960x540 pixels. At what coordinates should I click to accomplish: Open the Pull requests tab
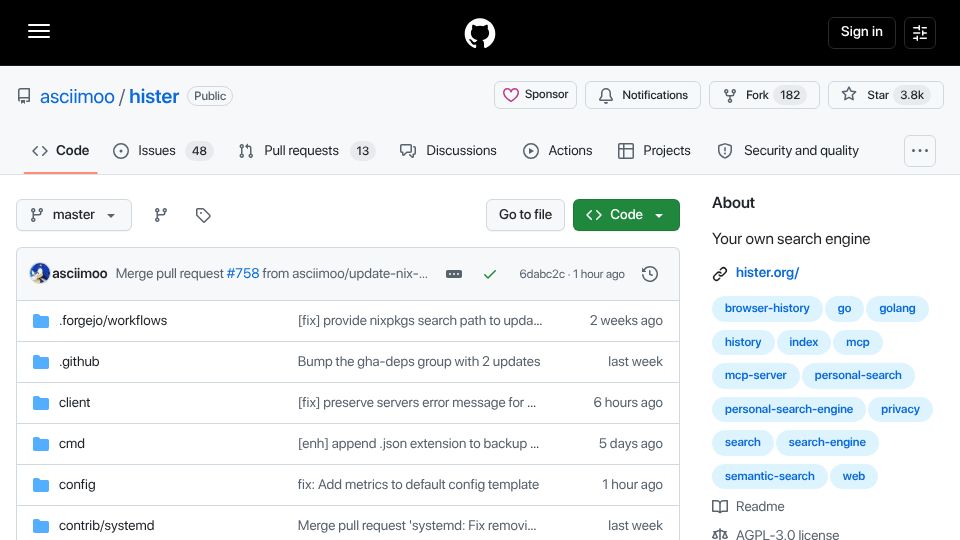306,151
